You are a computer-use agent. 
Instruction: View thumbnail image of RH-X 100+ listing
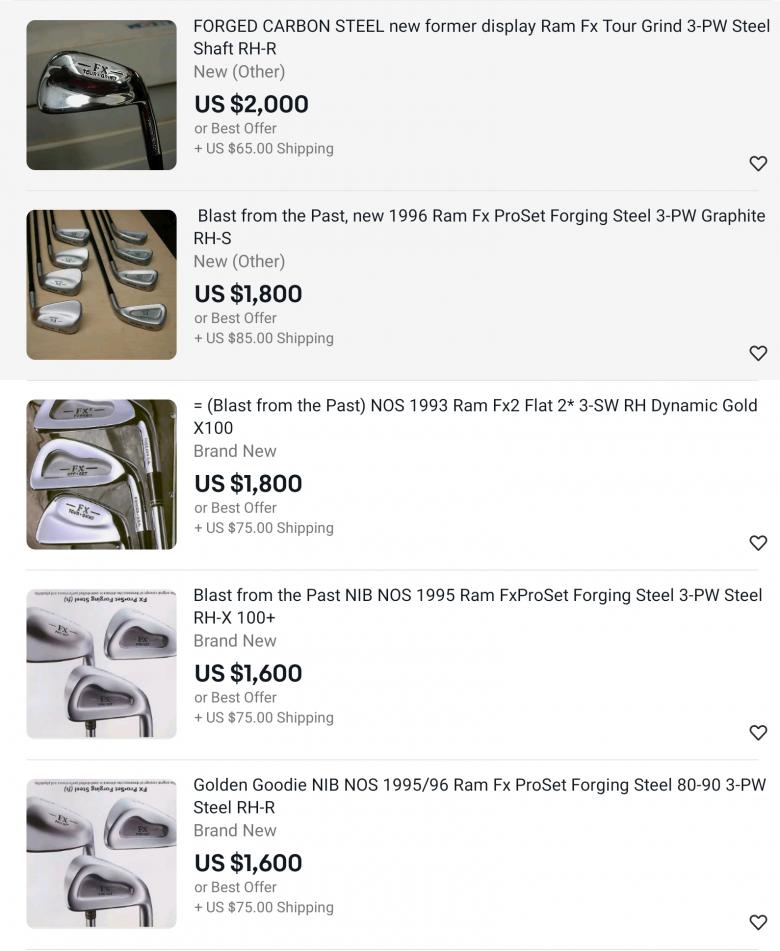101,664
